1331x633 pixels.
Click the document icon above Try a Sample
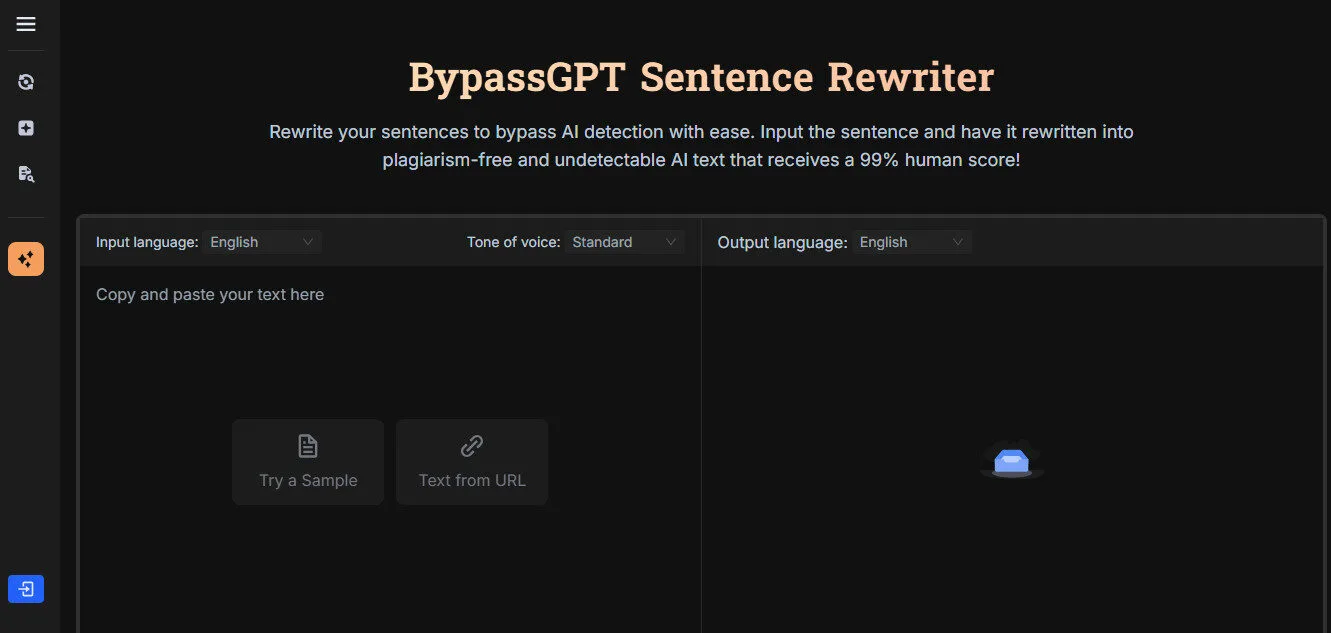[x=307, y=447]
